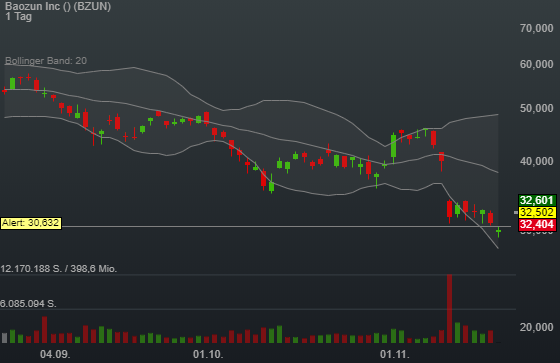Click the 70,000 price axis label
The width and height of the screenshot is (560, 363).
click(x=536, y=28)
